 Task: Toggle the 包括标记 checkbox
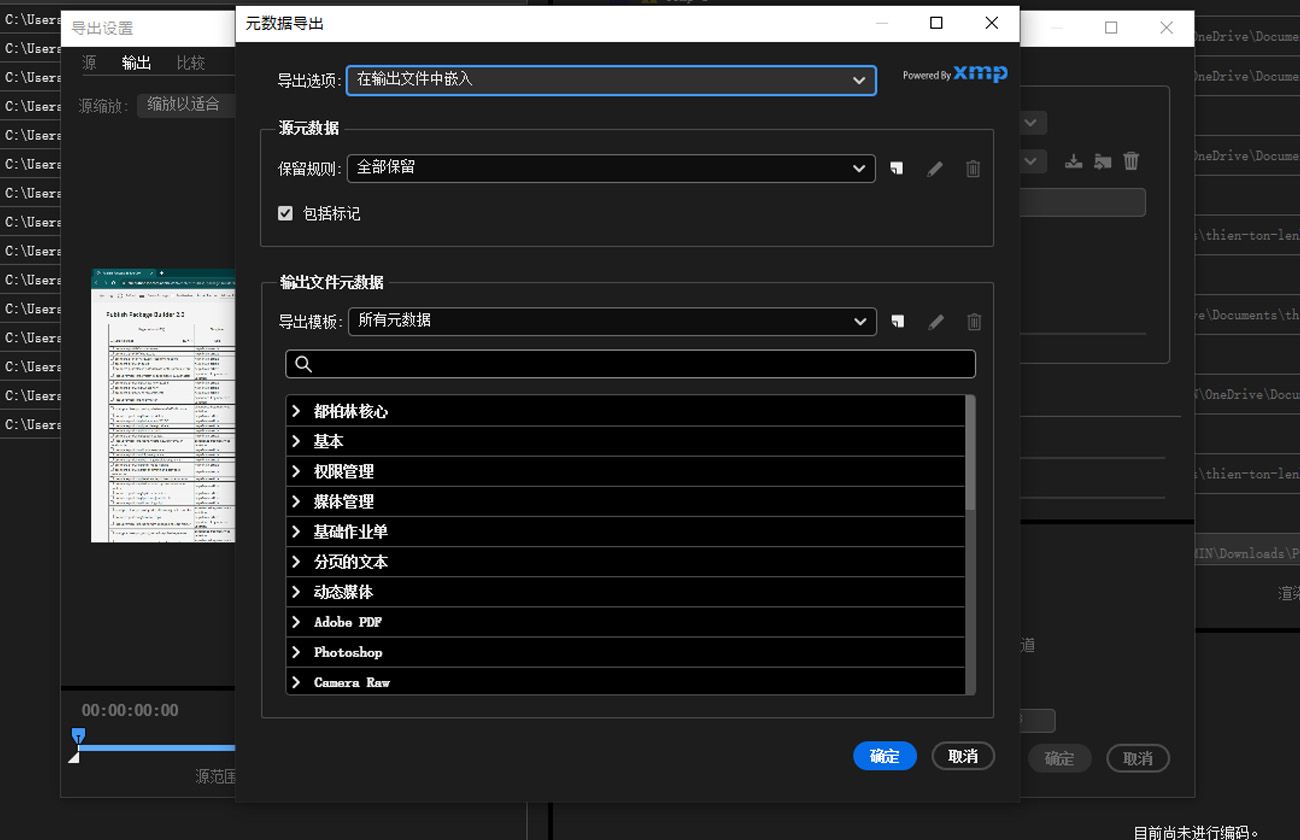pos(285,213)
